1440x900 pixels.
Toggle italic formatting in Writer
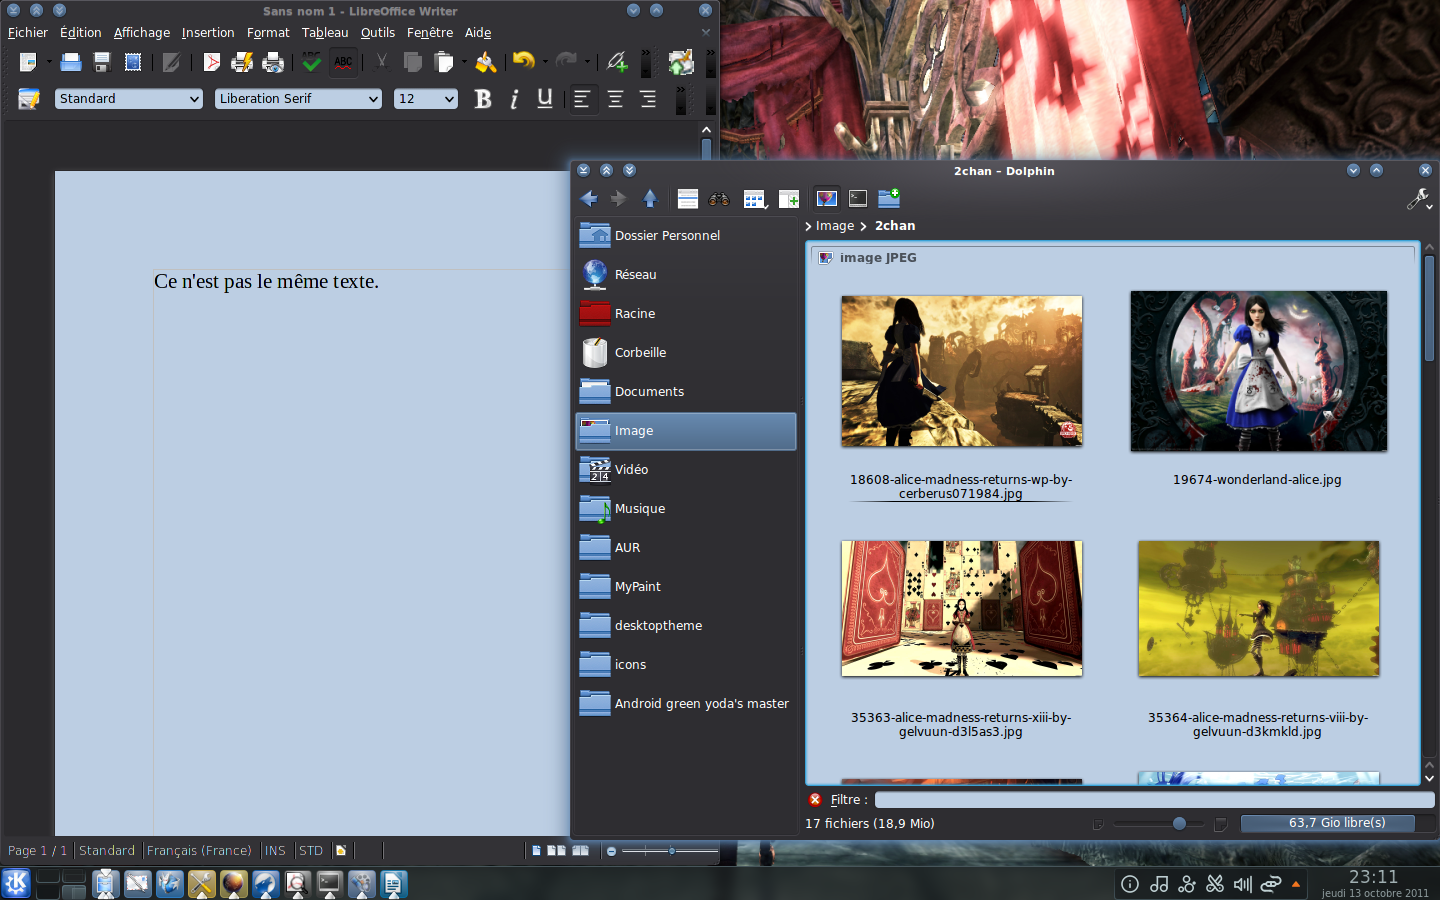[514, 99]
